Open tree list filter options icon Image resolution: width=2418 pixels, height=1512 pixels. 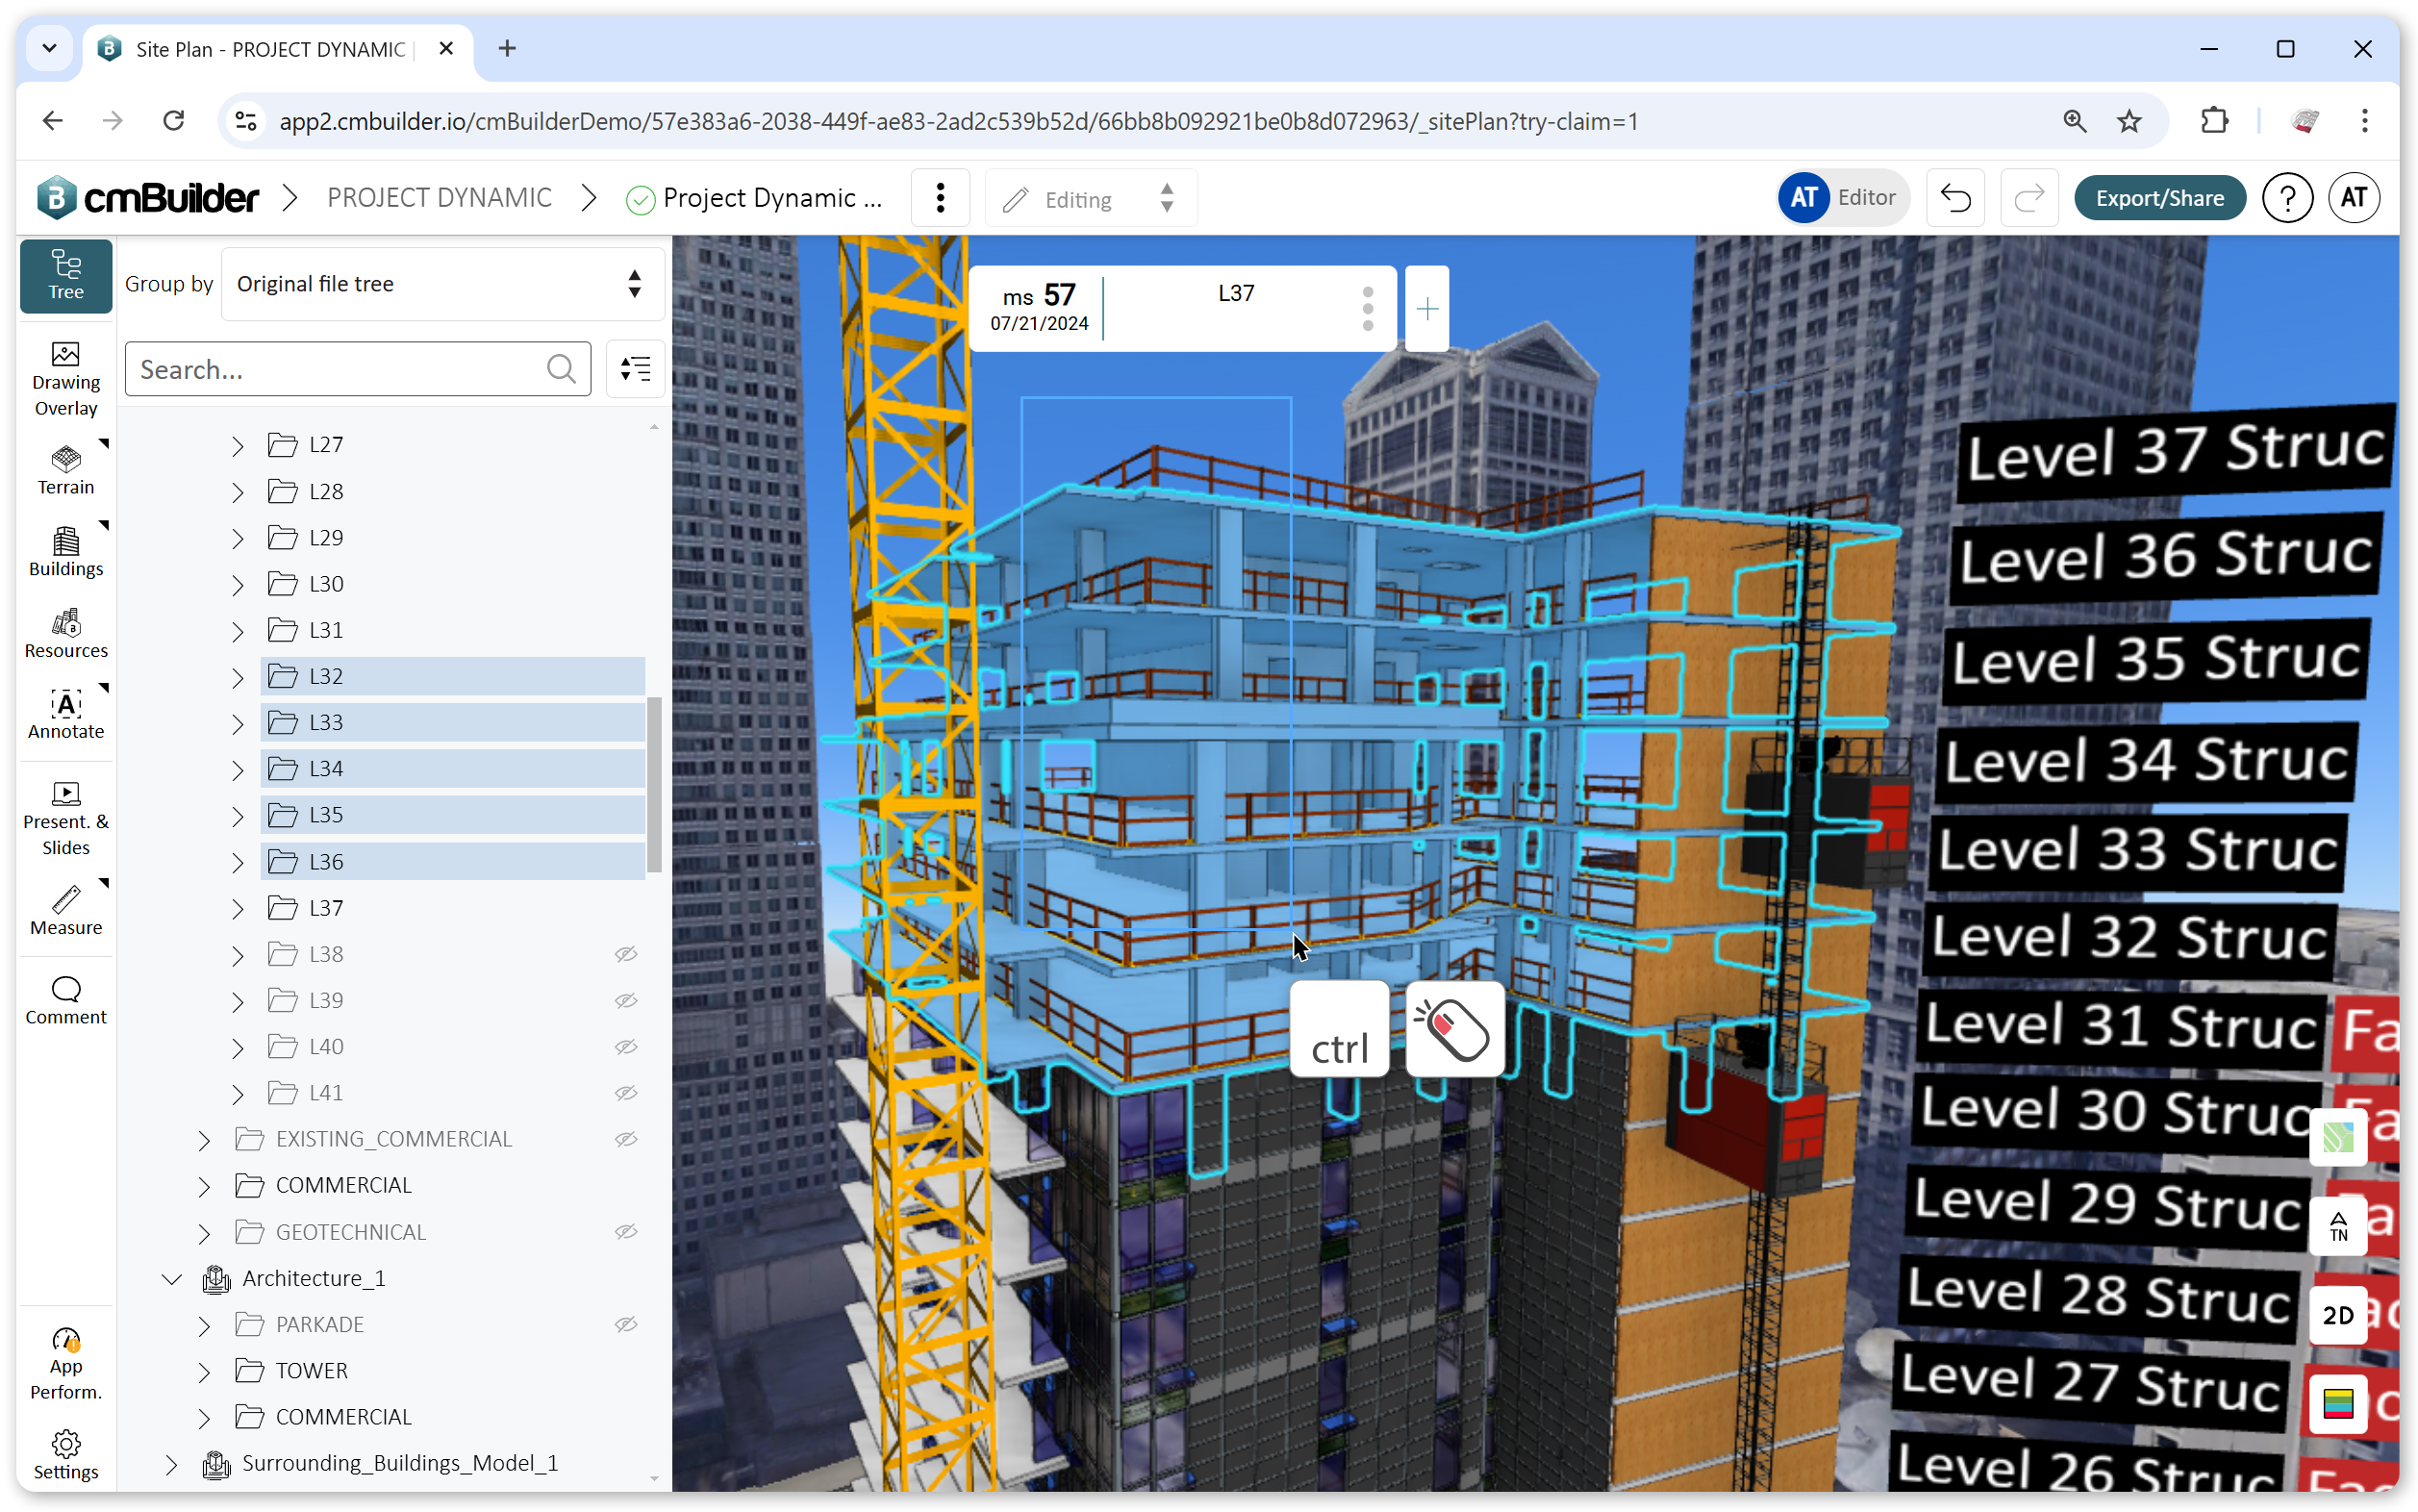635,369
